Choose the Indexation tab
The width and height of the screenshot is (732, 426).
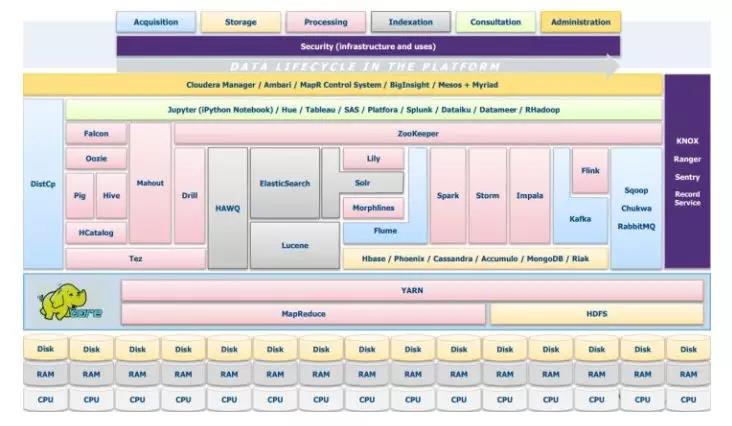click(x=410, y=22)
